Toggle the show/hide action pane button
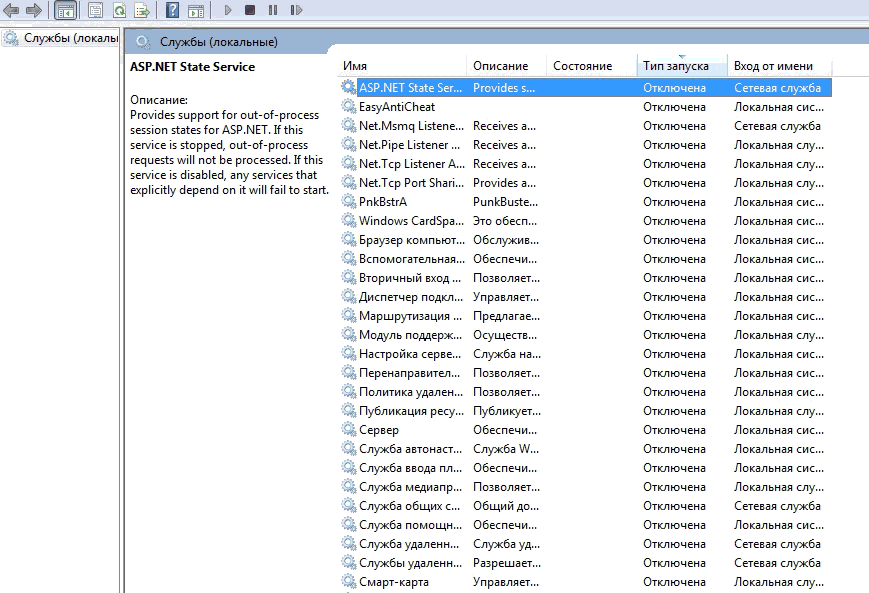Image resolution: width=869 pixels, height=593 pixels. coord(196,10)
